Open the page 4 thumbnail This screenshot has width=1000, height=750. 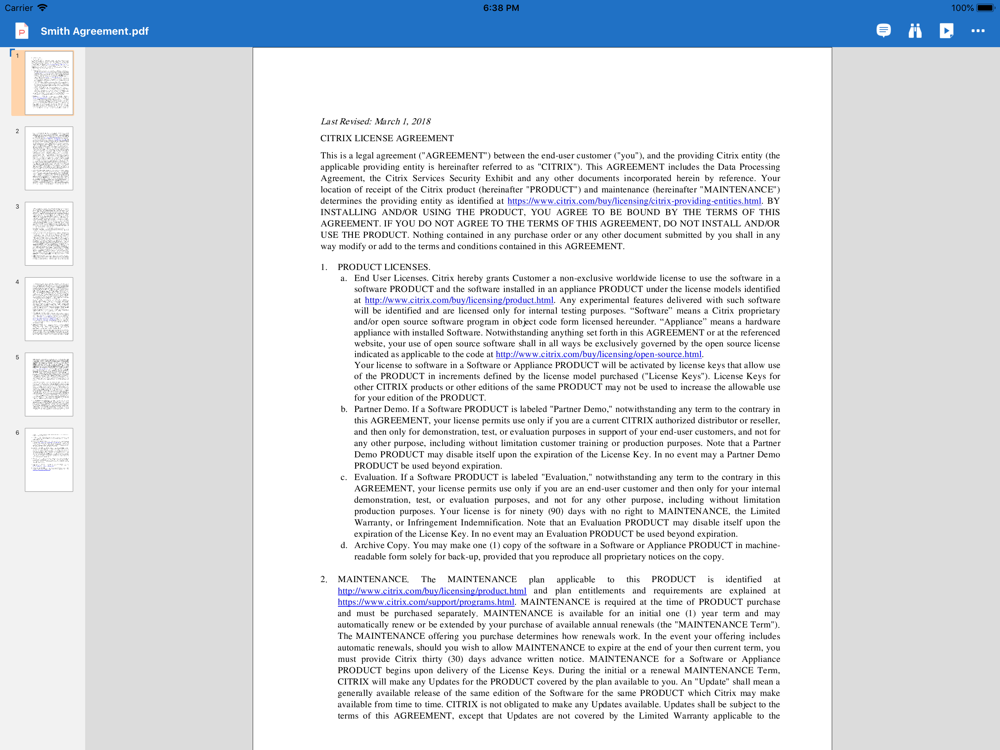click(x=49, y=309)
